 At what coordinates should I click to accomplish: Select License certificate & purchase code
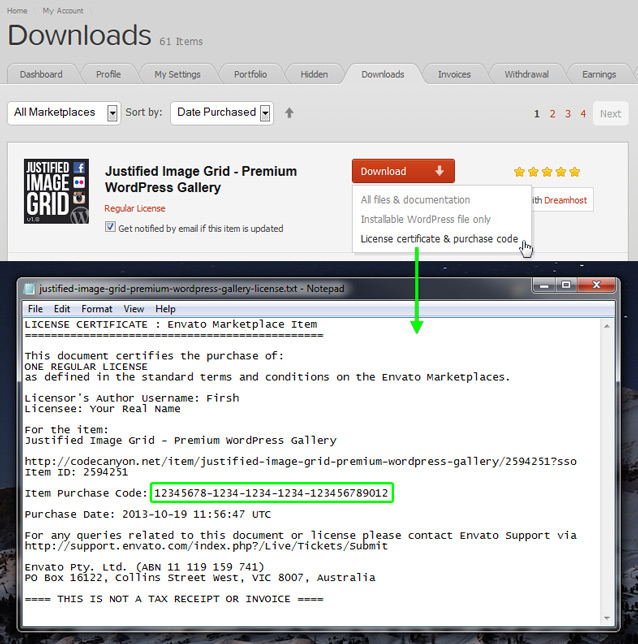tap(439, 239)
